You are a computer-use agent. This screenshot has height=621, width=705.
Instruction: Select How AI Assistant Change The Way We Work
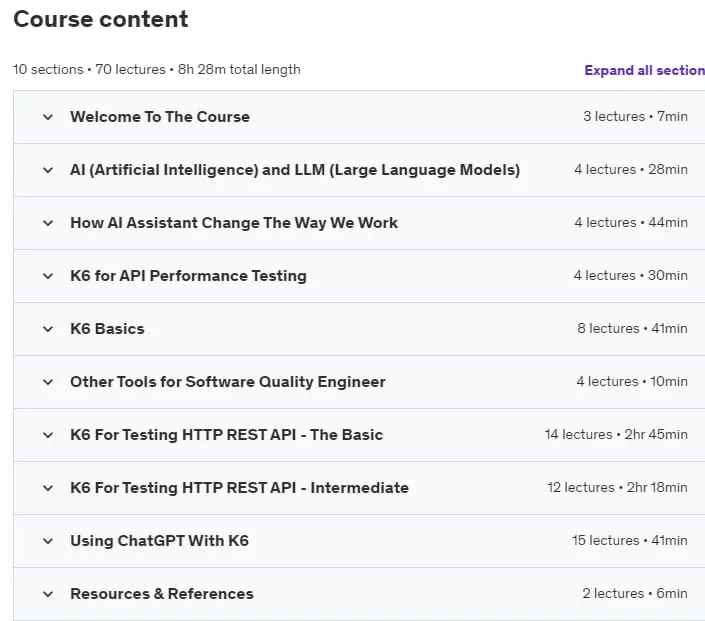tap(234, 223)
